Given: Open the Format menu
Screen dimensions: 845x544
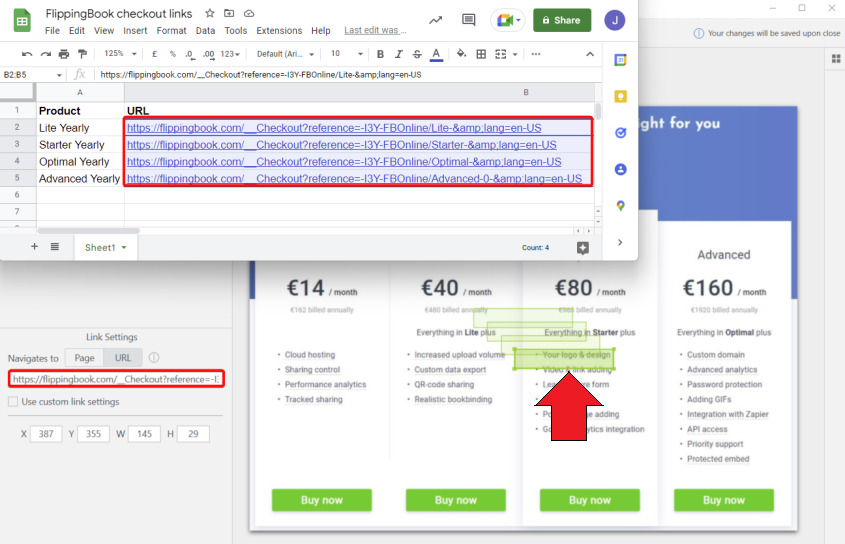Looking at the screenshot, I should pyautogui.click(x=171, y=31).
